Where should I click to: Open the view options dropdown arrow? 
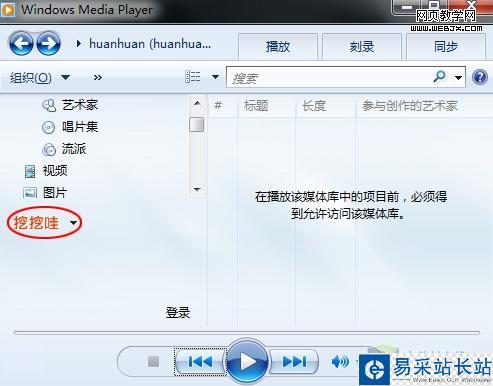215,77
